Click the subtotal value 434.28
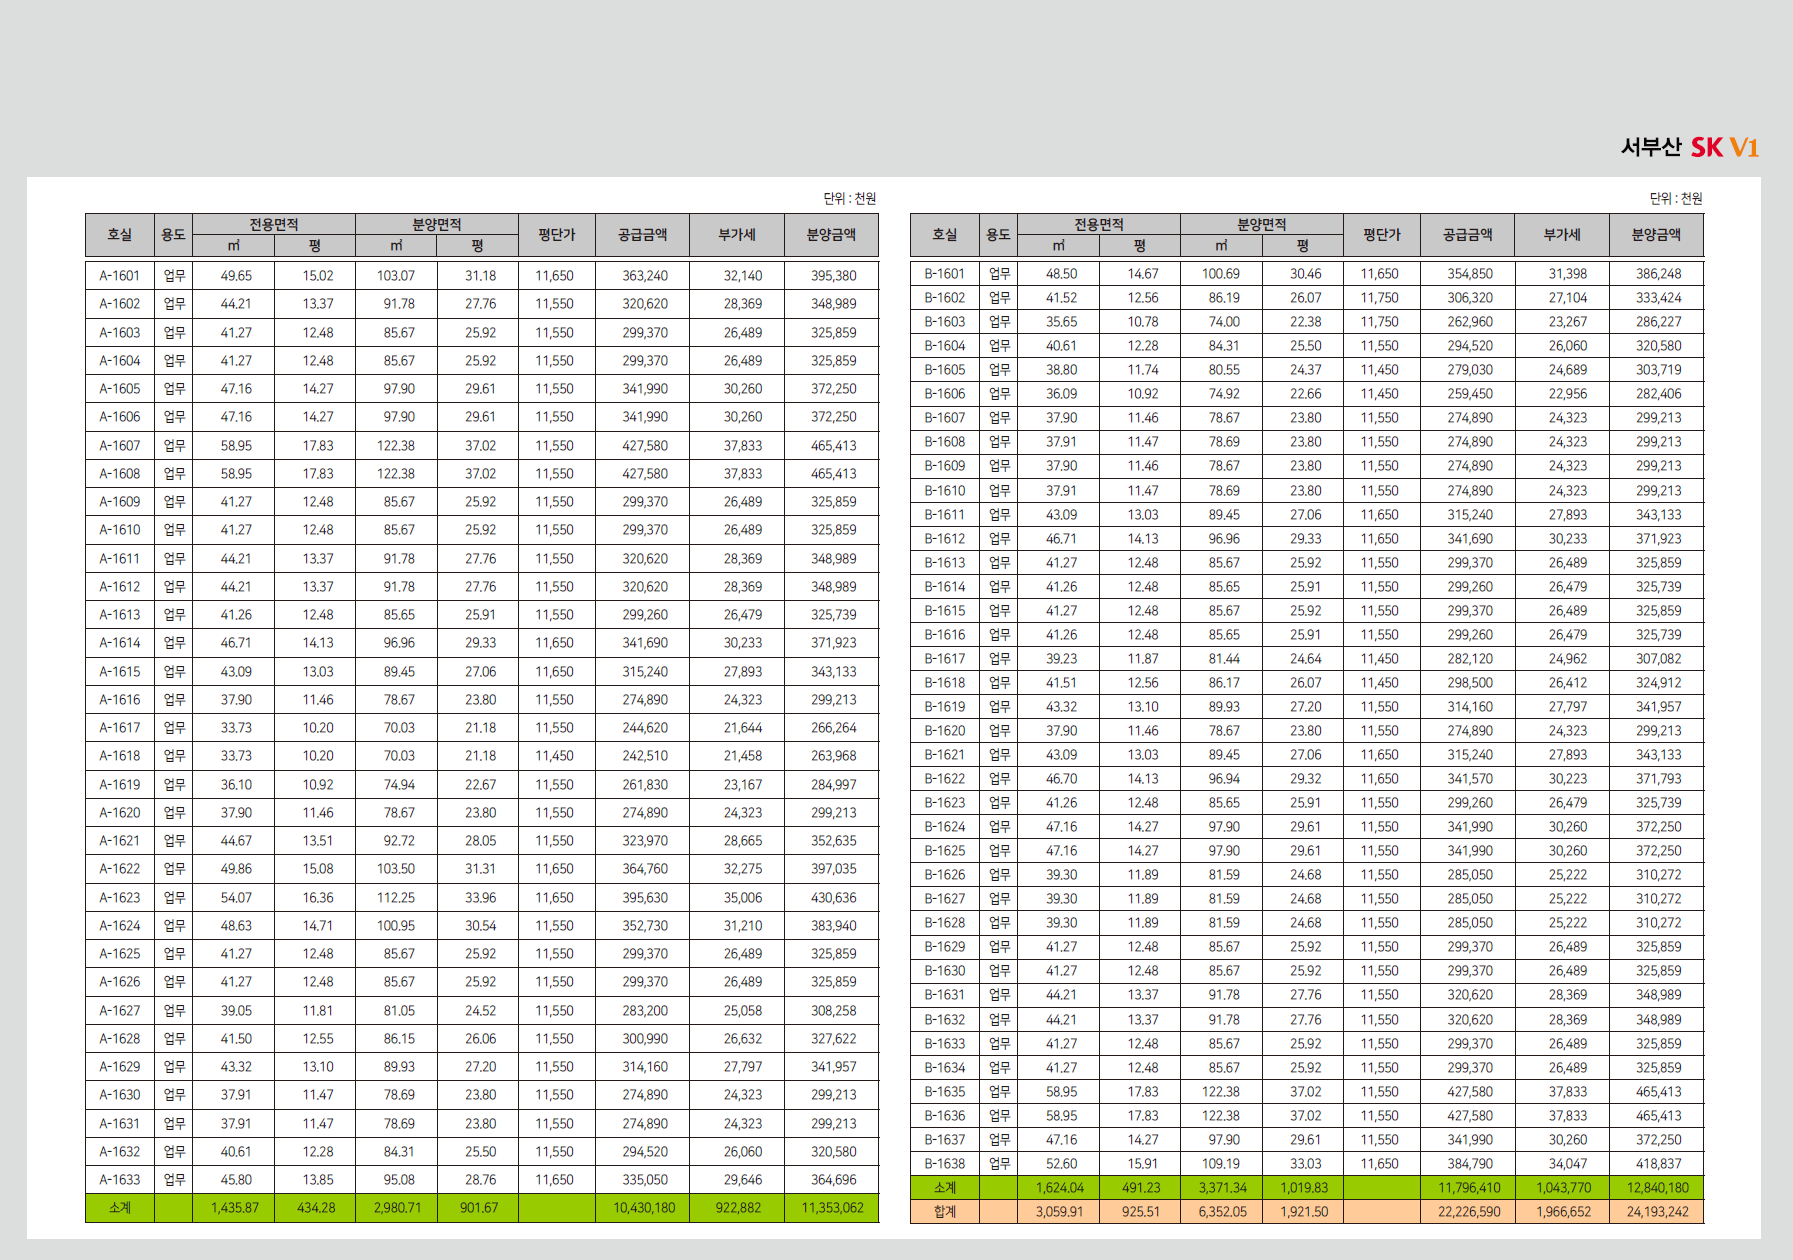The image size is (1793, 1260). 316,1208
